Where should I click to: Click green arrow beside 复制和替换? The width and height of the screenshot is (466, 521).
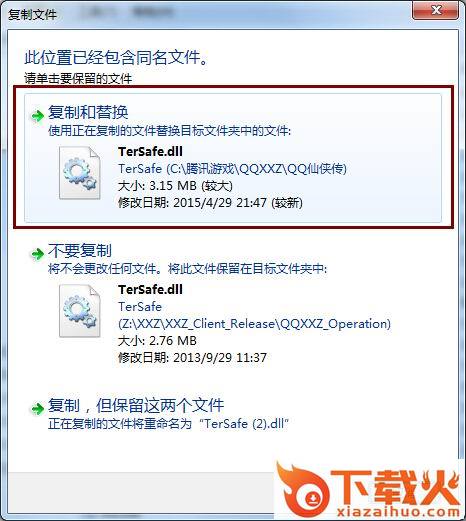[37, 116]
